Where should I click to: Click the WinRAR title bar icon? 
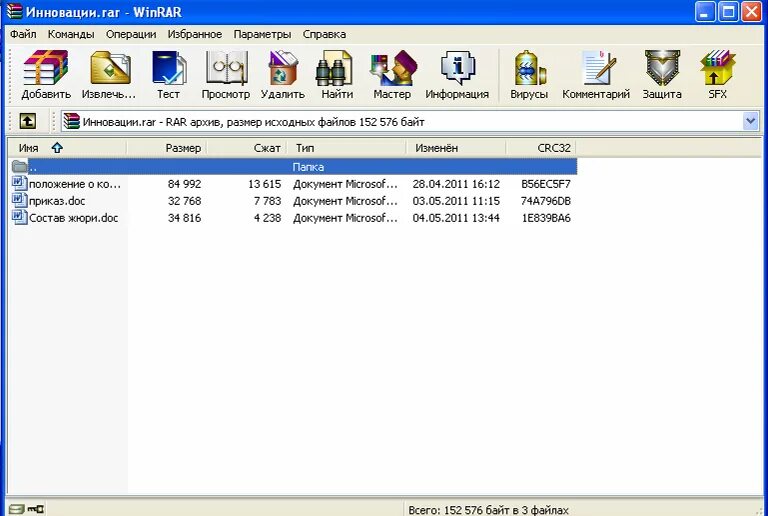(x=15, y=11)
